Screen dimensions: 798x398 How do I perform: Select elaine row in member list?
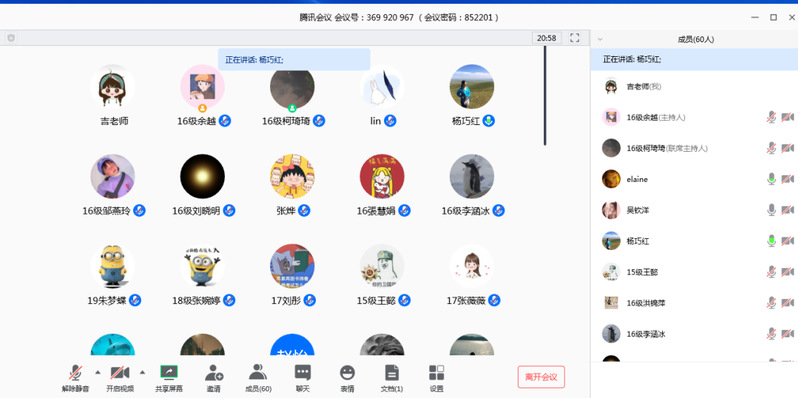point(694,179)
